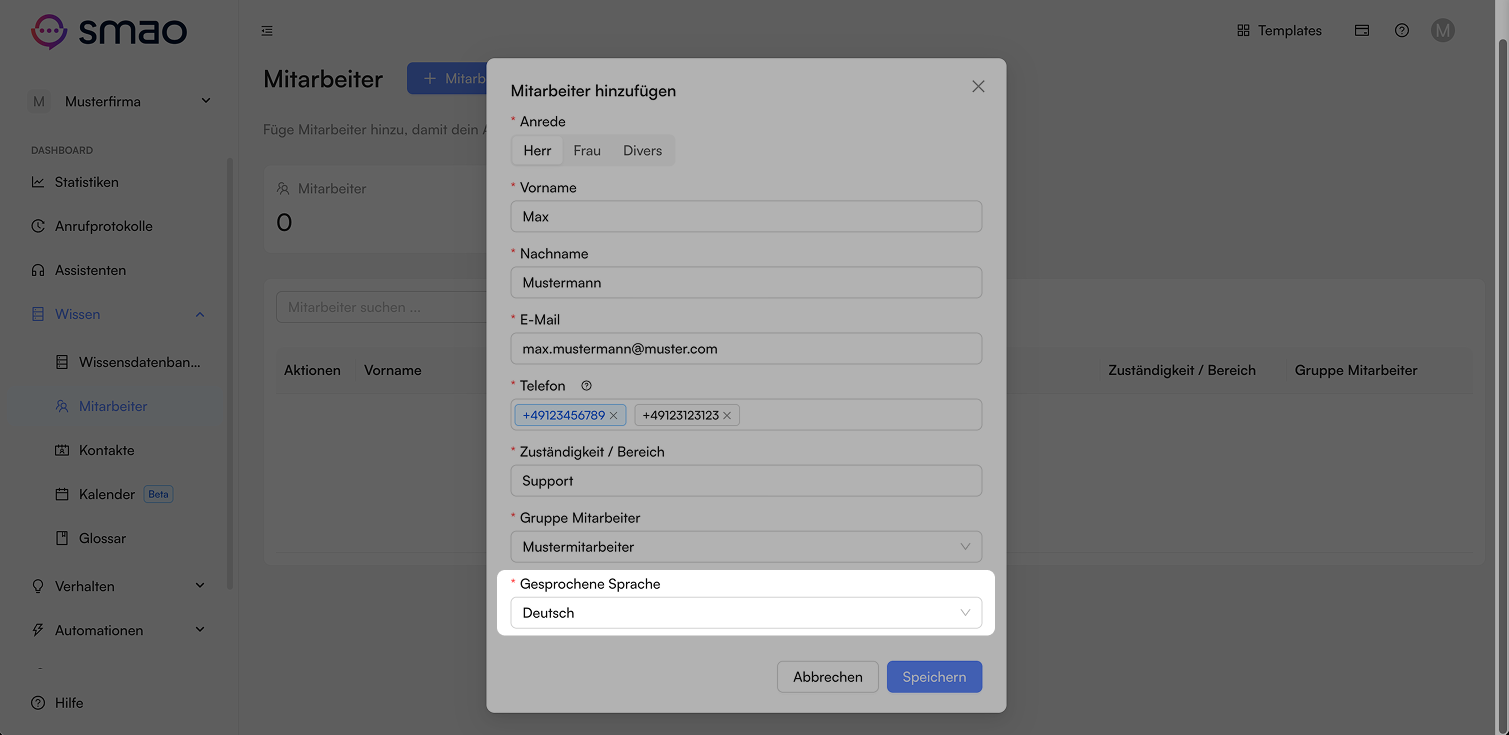Click the E-Mail input field
1509x735 pixels.
coord(746,348)
